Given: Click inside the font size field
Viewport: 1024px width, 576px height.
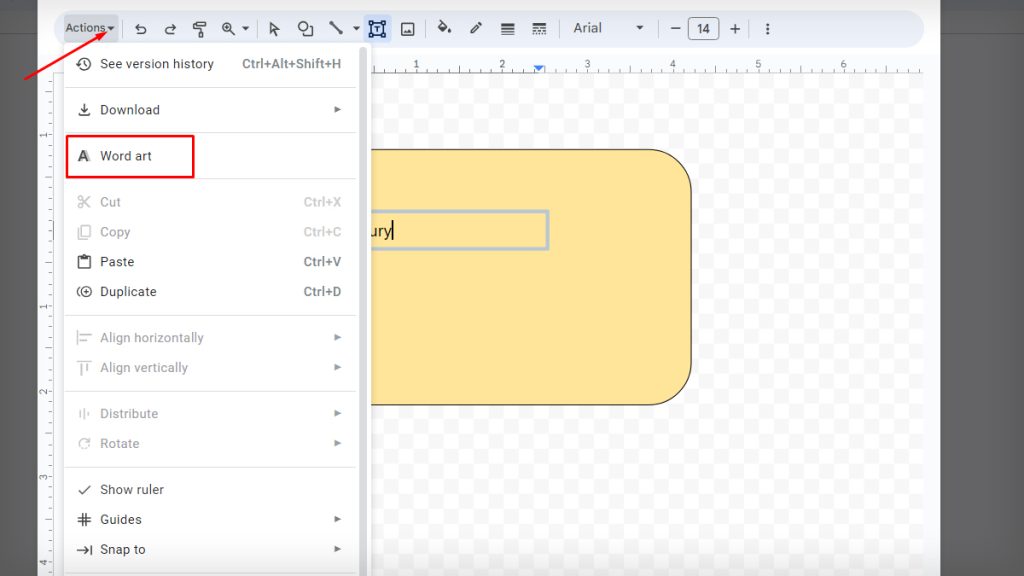Looking at the screenshot, I should click(703, 28).
